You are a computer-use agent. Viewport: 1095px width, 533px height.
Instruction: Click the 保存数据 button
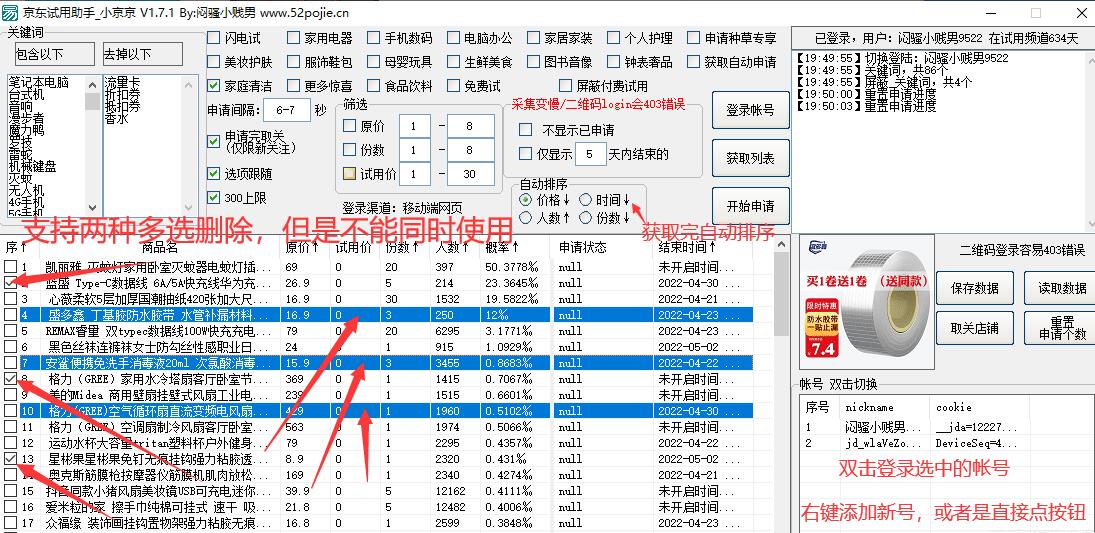point(975,289)
